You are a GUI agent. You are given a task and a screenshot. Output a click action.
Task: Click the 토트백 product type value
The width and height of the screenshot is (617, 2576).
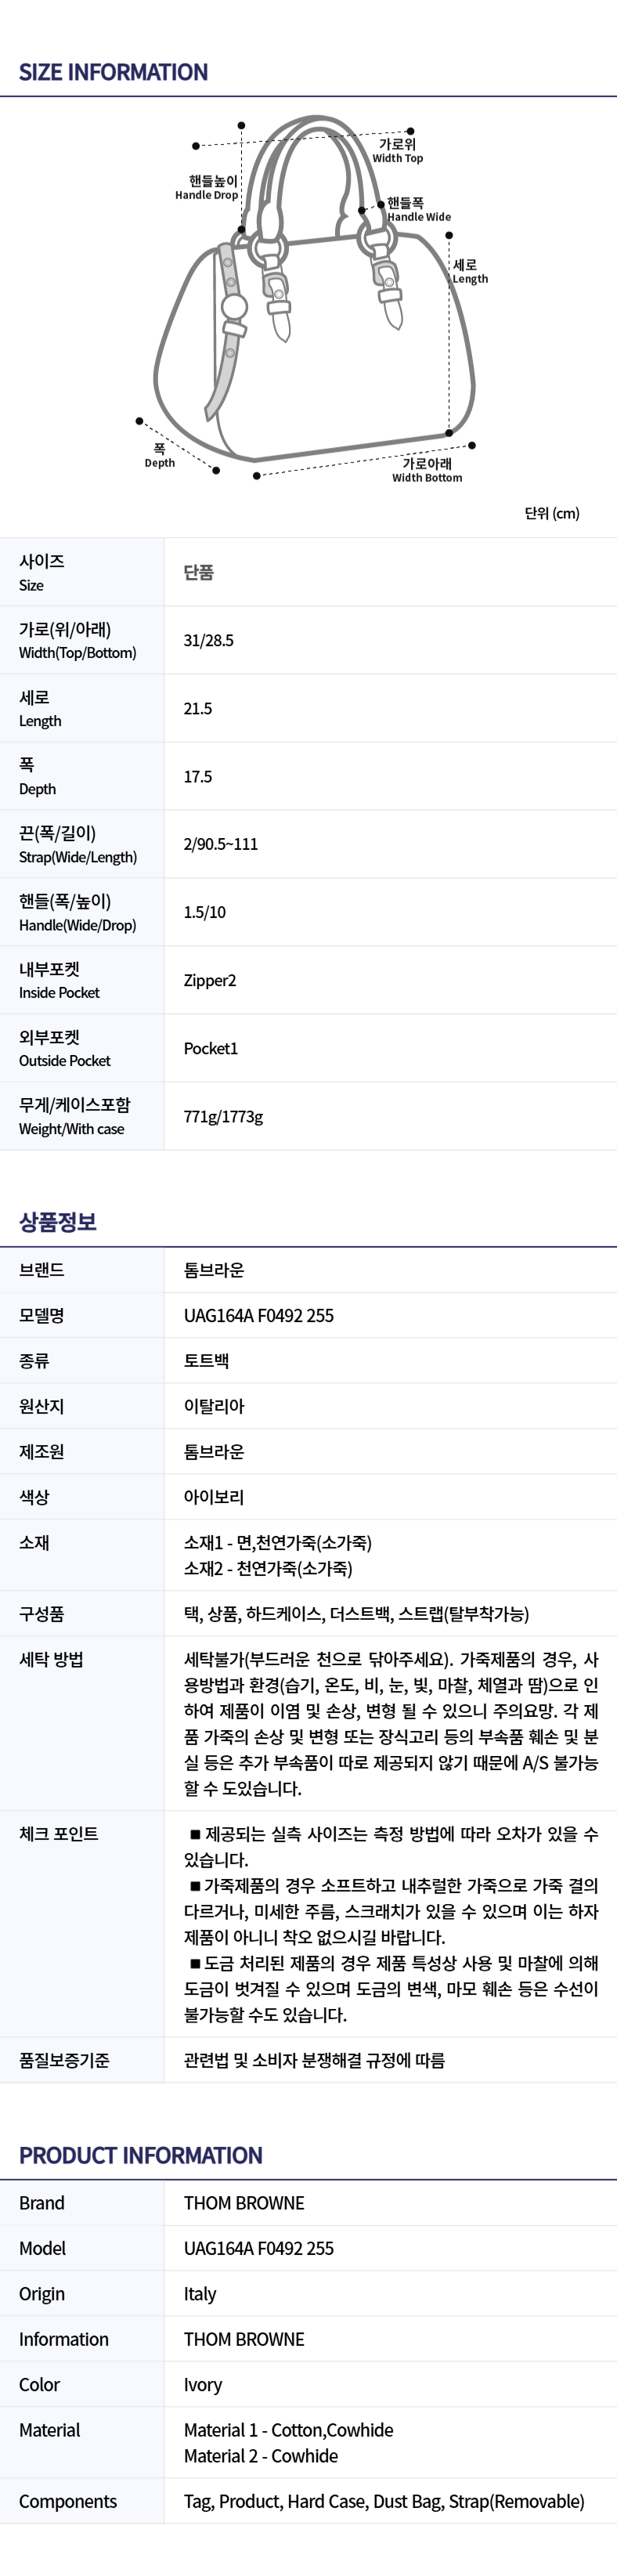coord(207,1360)
